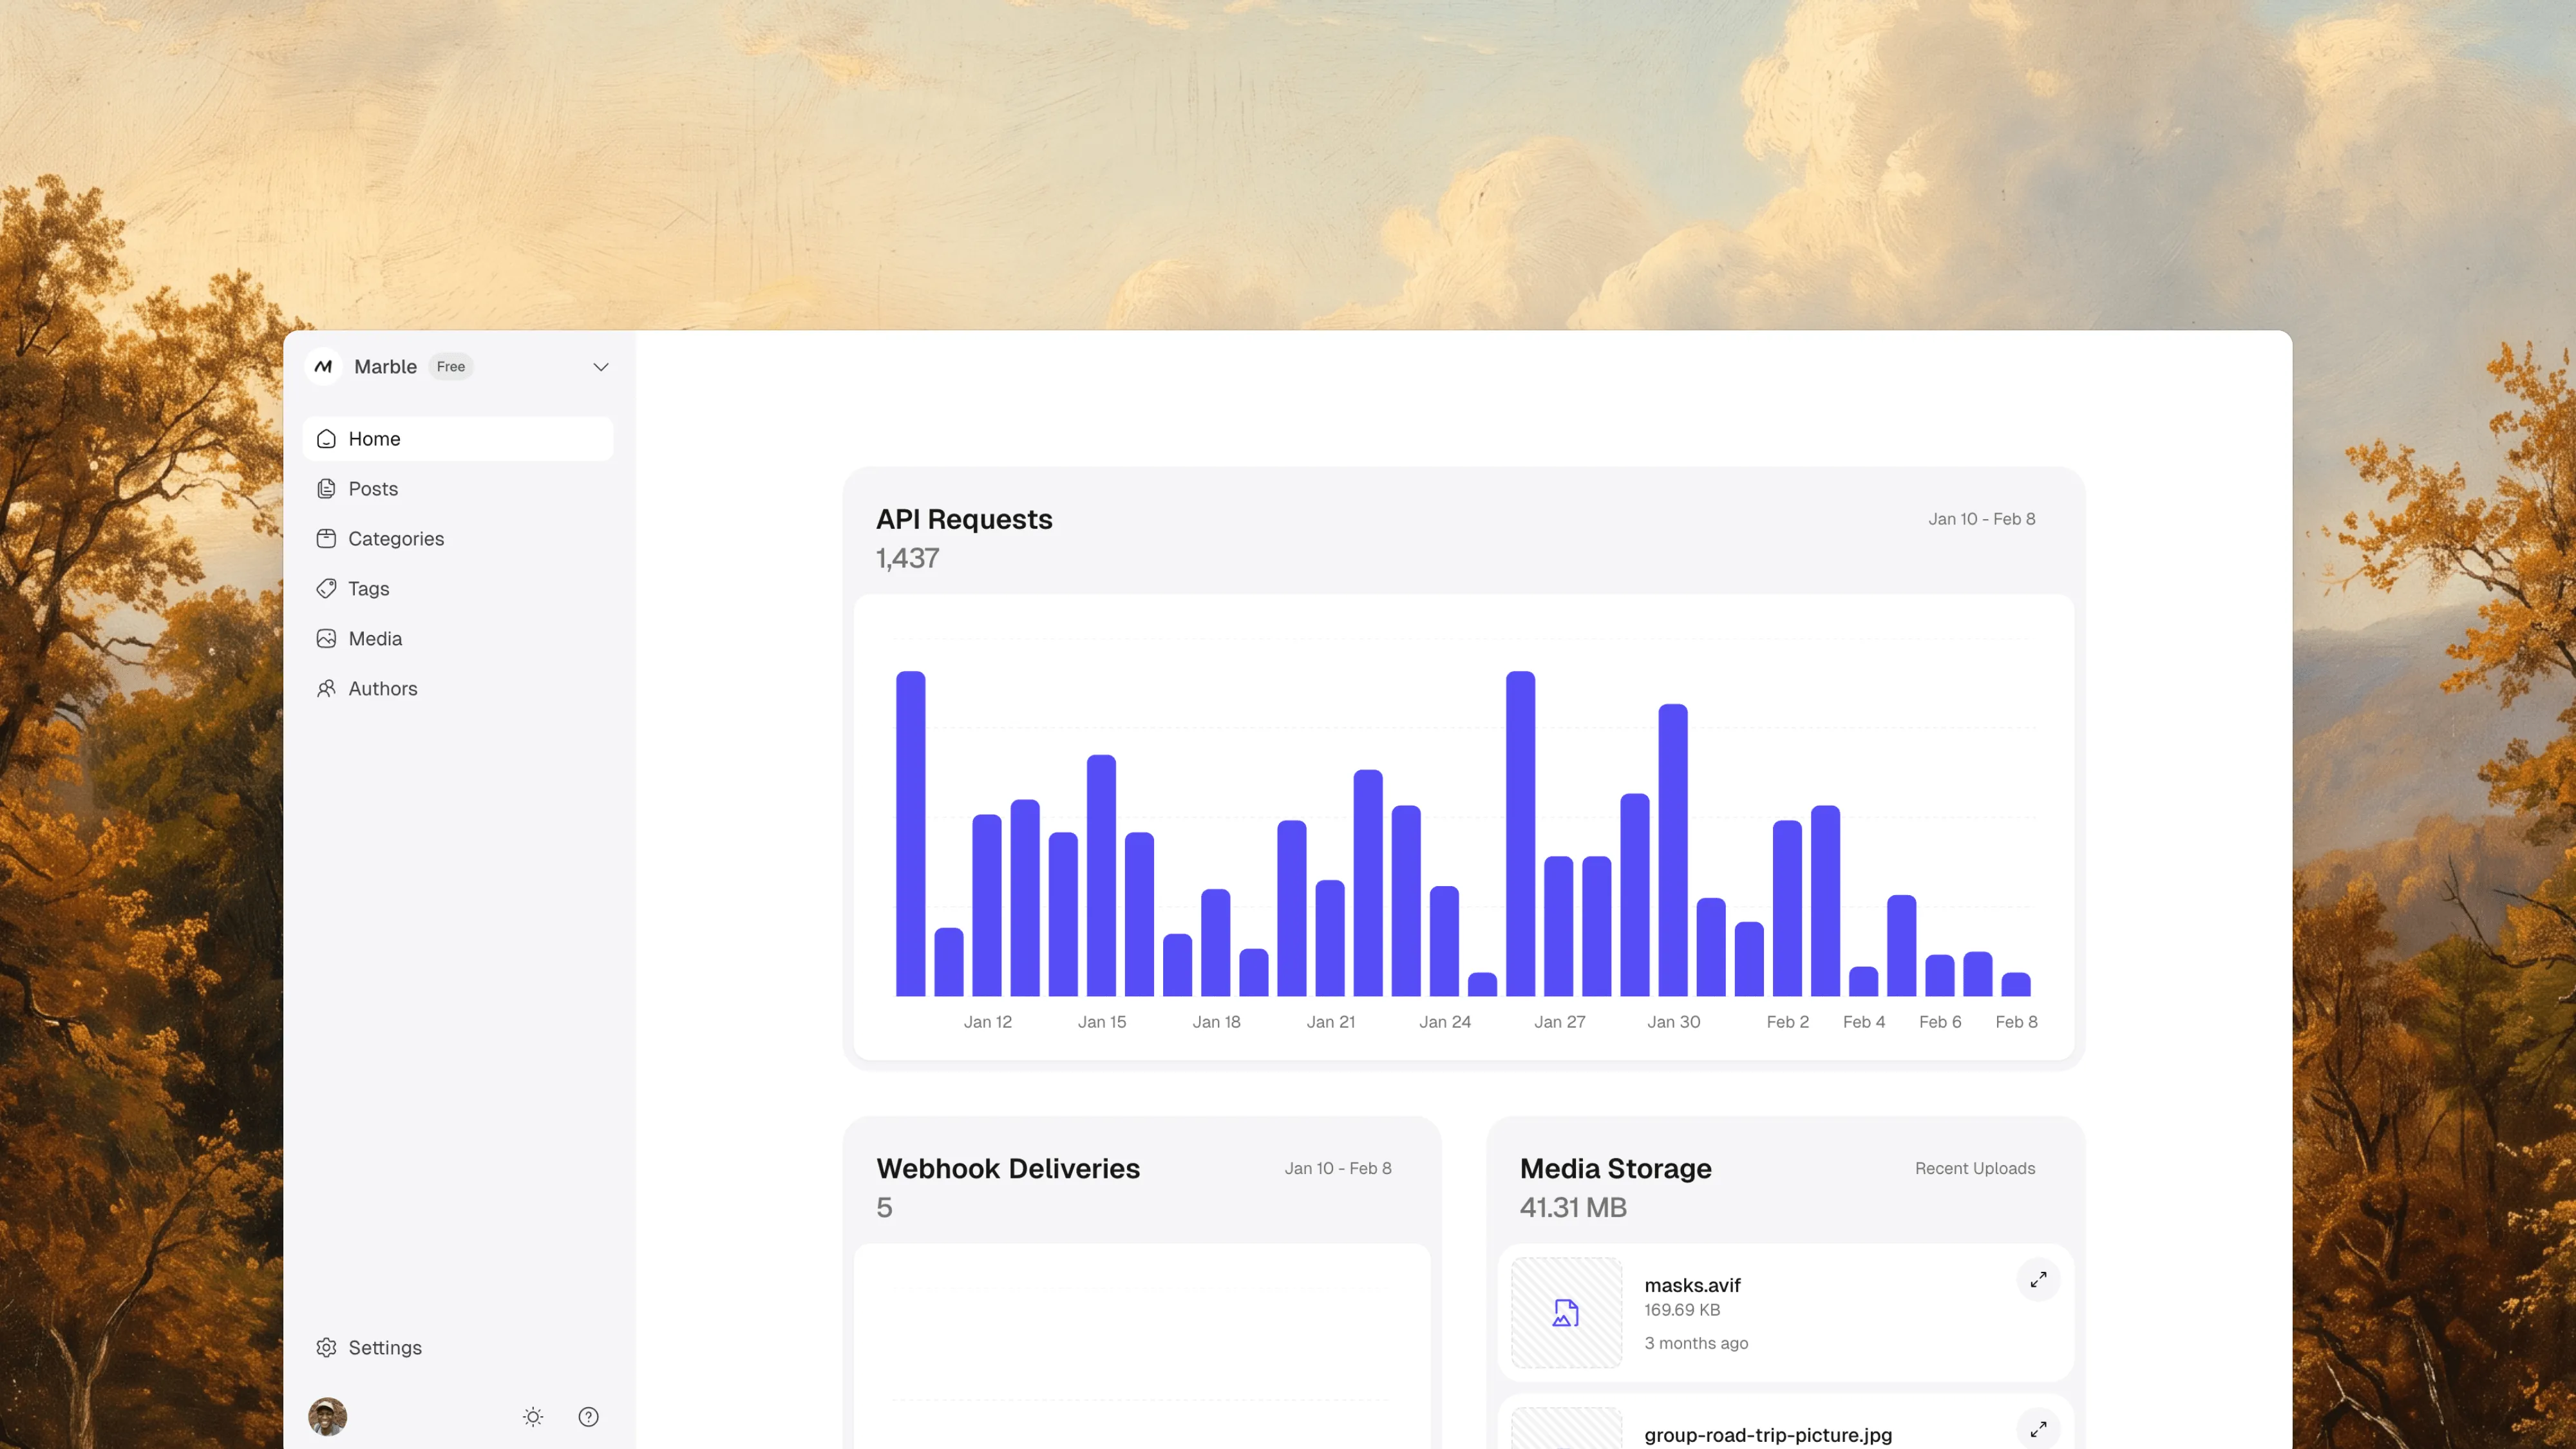Click the bar above Feb 6
The height and width of the screenshot is (1449, 2576).
point(1940,976)
